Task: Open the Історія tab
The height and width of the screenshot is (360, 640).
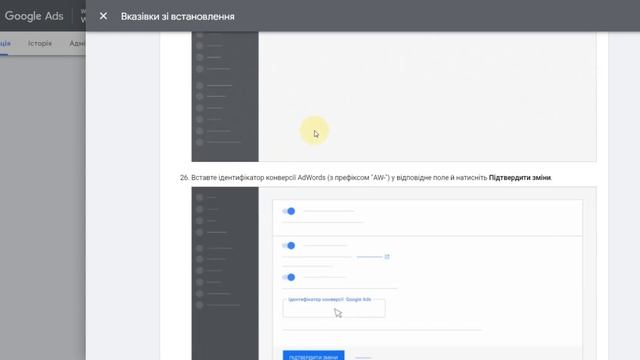Action: pos(40,43)
